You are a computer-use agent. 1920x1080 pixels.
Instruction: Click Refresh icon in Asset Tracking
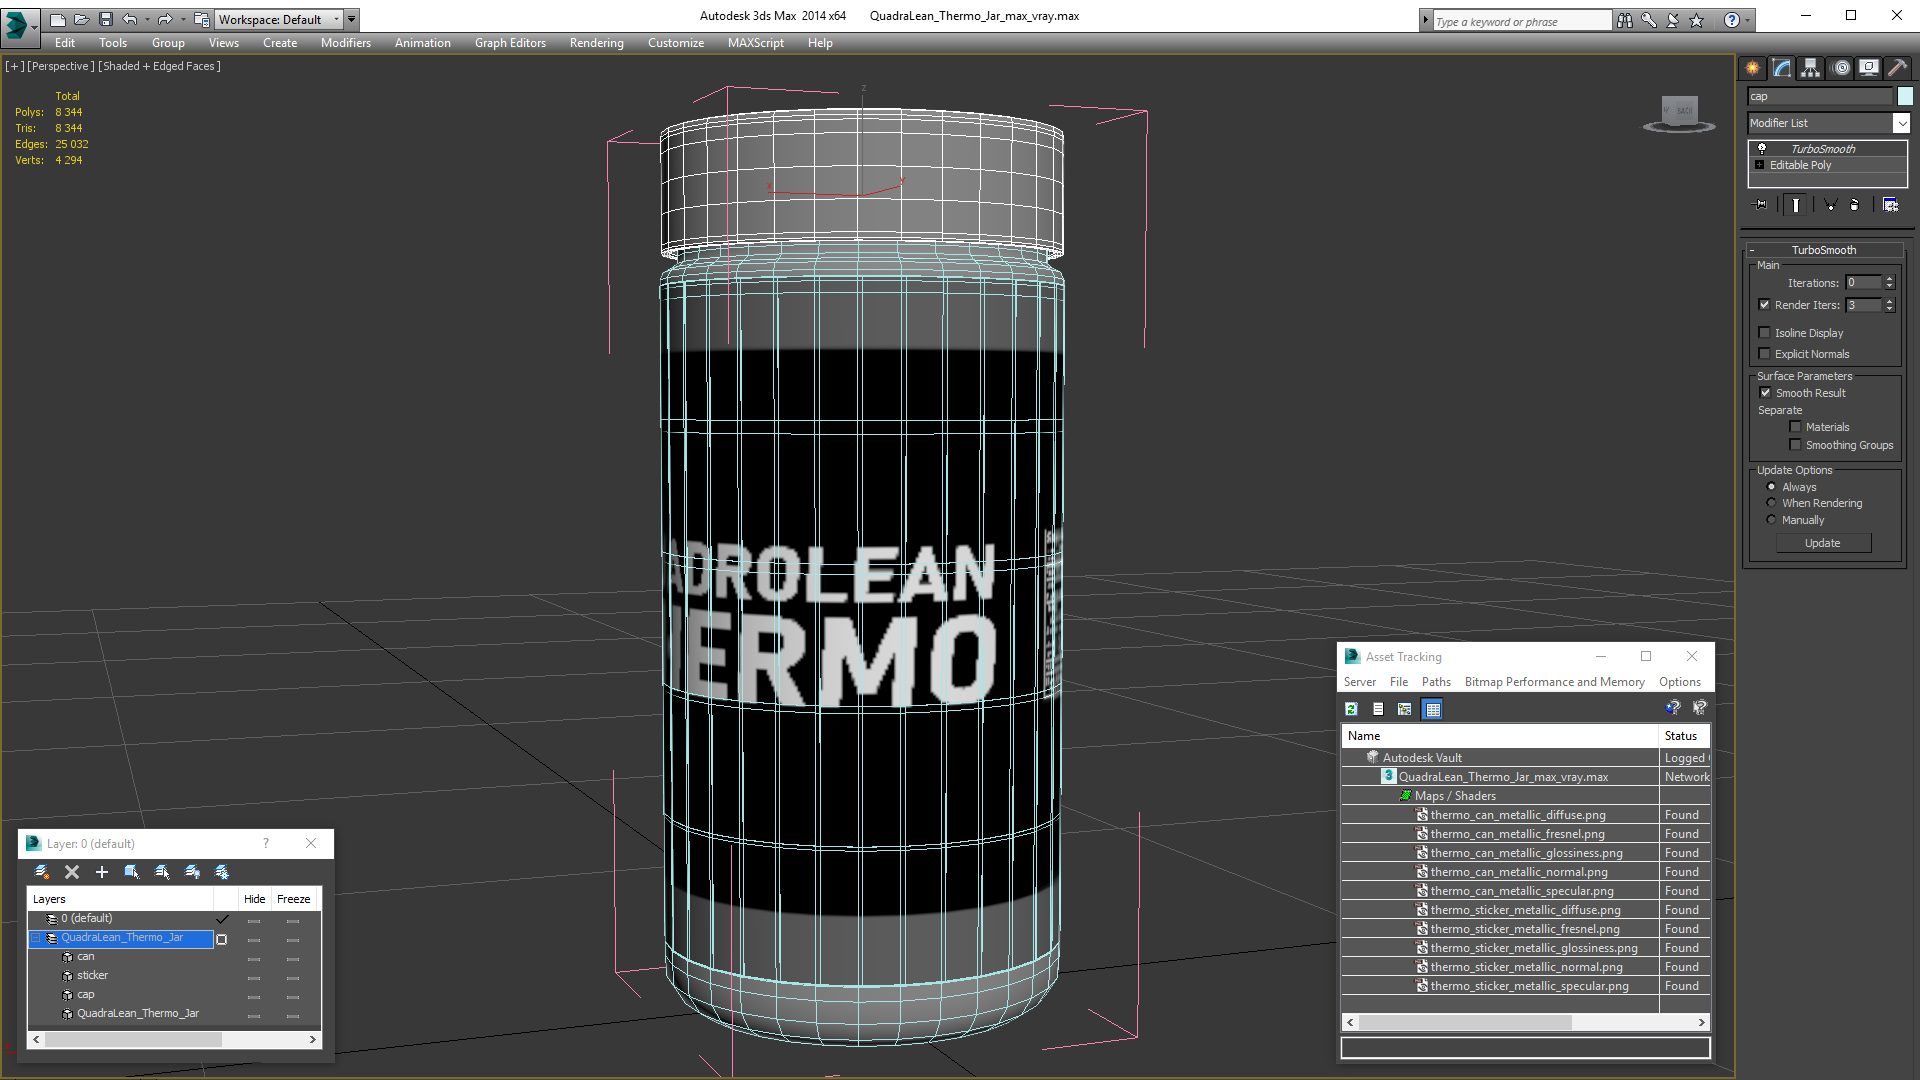(x=1351, y=709)
